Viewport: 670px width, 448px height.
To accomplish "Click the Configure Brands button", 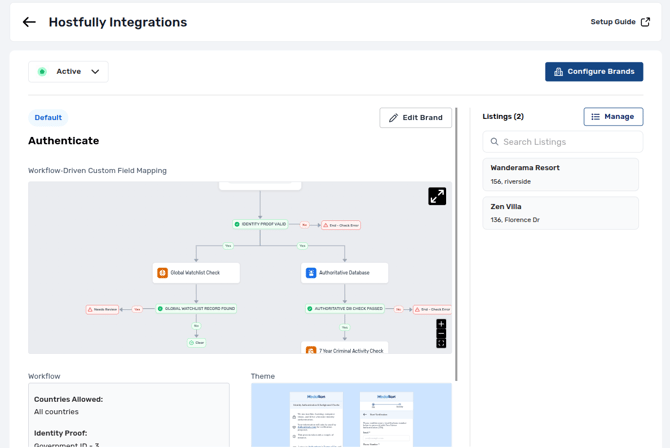I will pos(594,71).
